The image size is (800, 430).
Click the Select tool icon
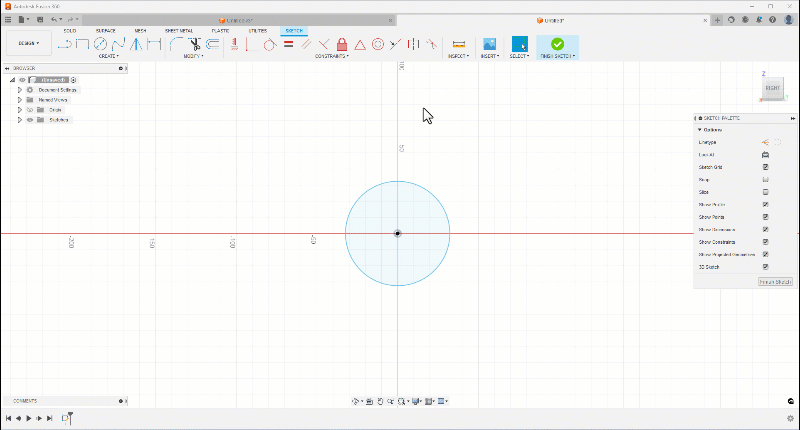click(519, 44)
